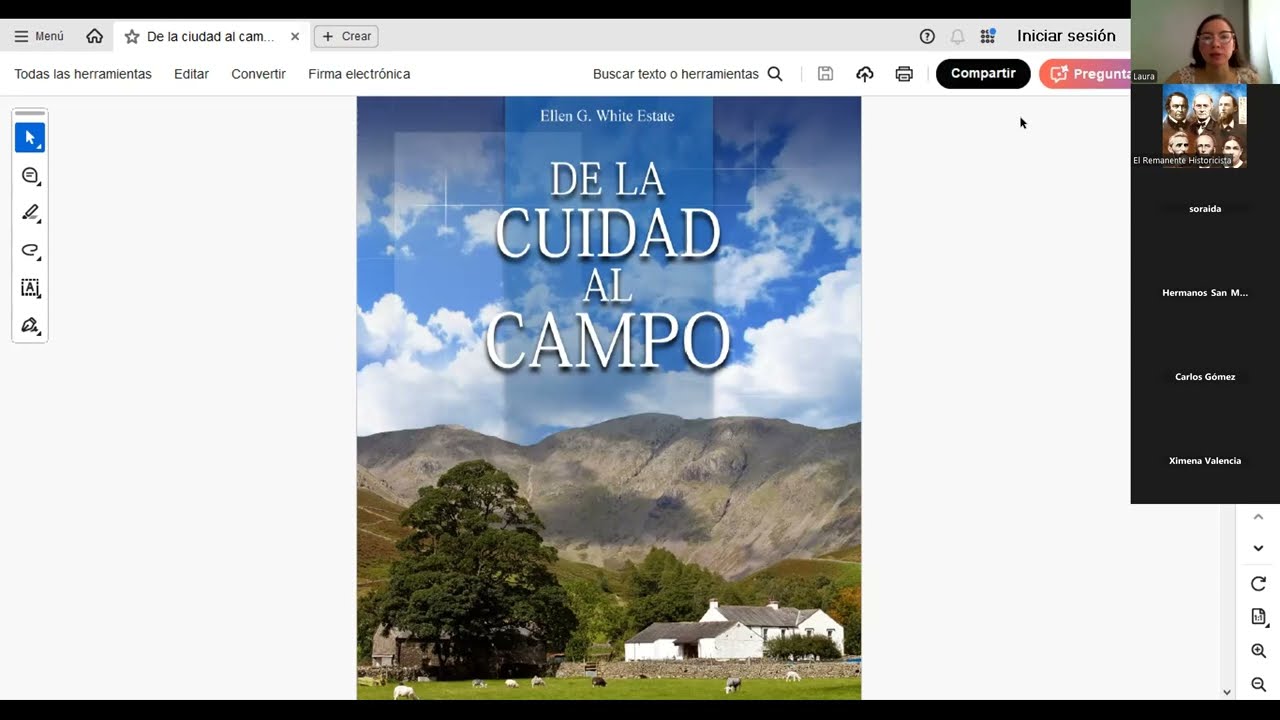Open the Editar menu
The width and height of the screenshot is (1280, 720).
click(191, 74)
